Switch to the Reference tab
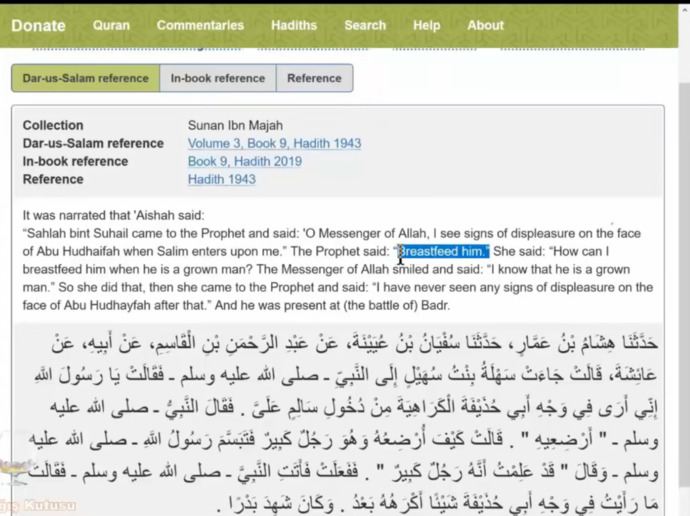 [x=314, y=78]
